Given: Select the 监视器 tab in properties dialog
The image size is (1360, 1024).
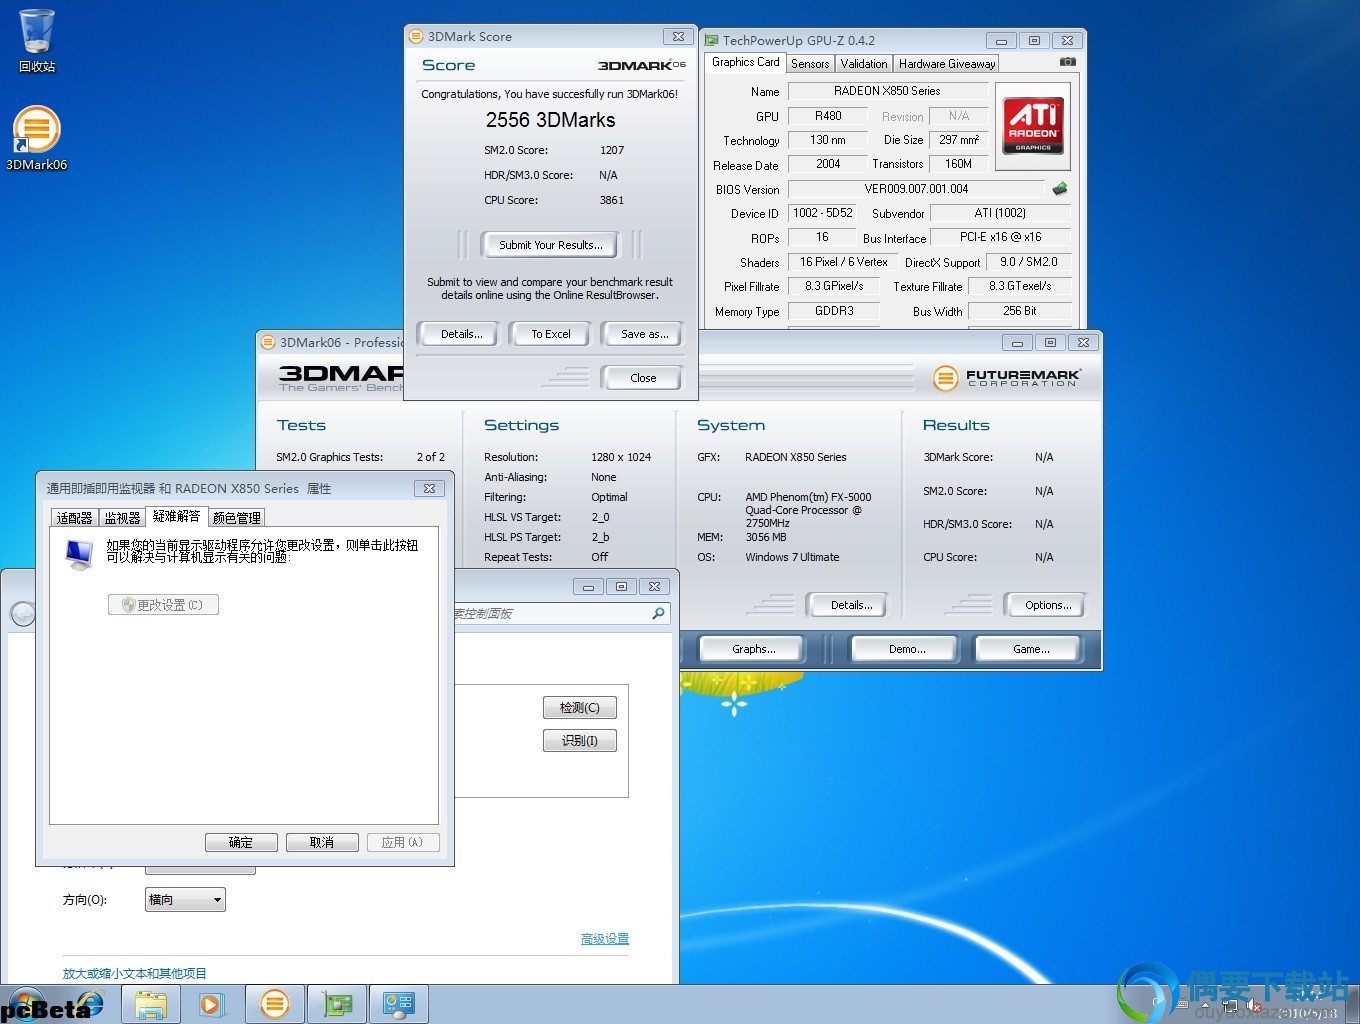Looking at the screenshot, I should tap(122, 518).
